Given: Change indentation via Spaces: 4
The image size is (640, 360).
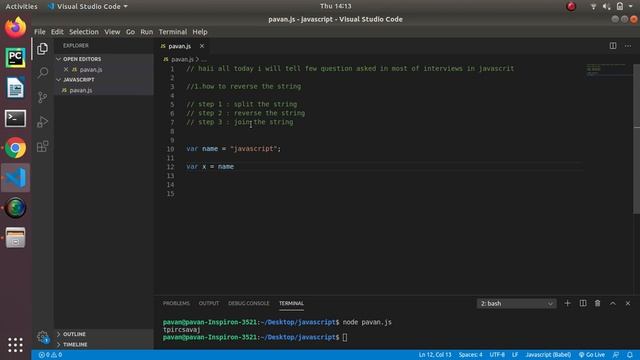Looking at the screenshot, I should click(x=470, y=355).
